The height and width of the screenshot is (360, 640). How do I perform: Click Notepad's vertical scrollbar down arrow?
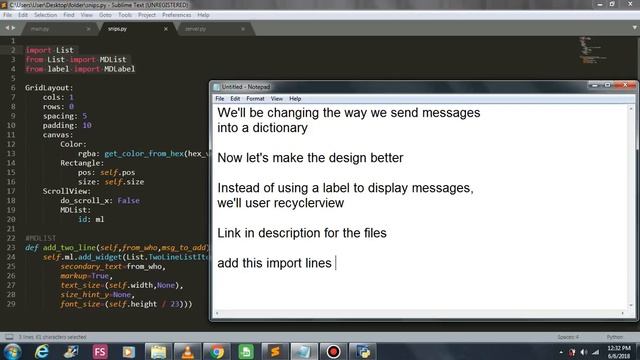click(631, 305)
